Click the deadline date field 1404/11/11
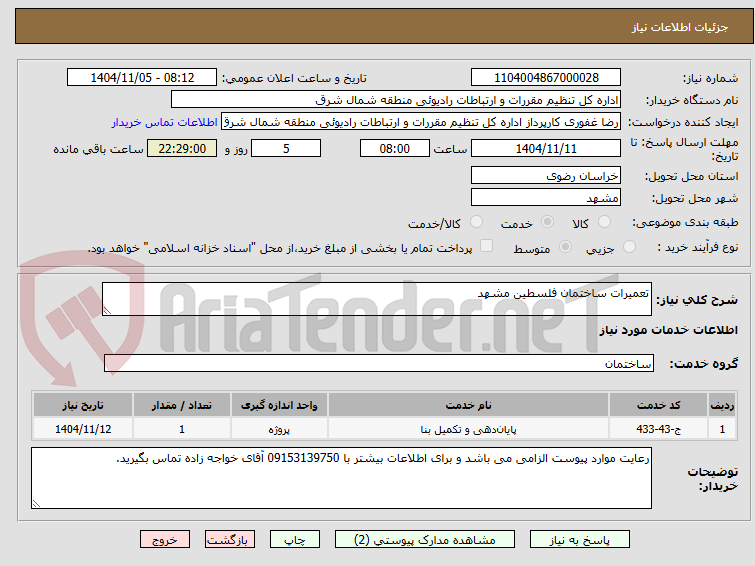 pyautogui.click(x=546, y=148)
